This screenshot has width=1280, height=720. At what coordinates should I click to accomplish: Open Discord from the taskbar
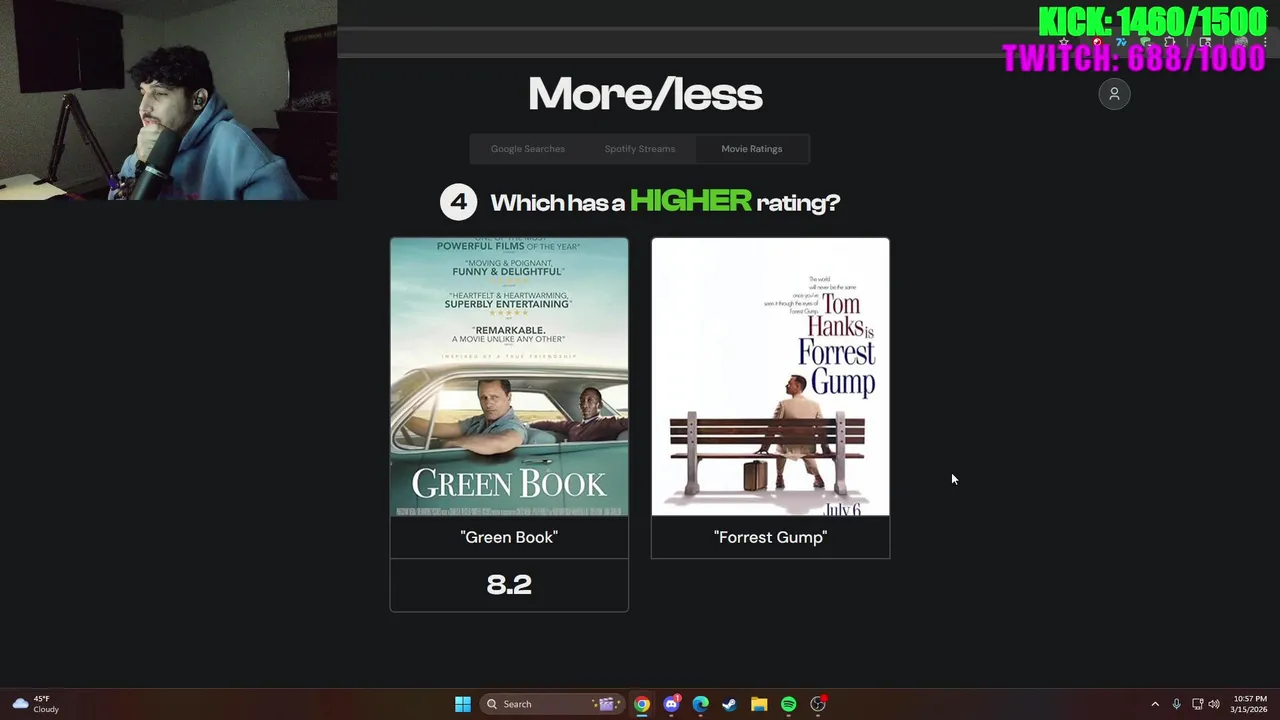671,704
